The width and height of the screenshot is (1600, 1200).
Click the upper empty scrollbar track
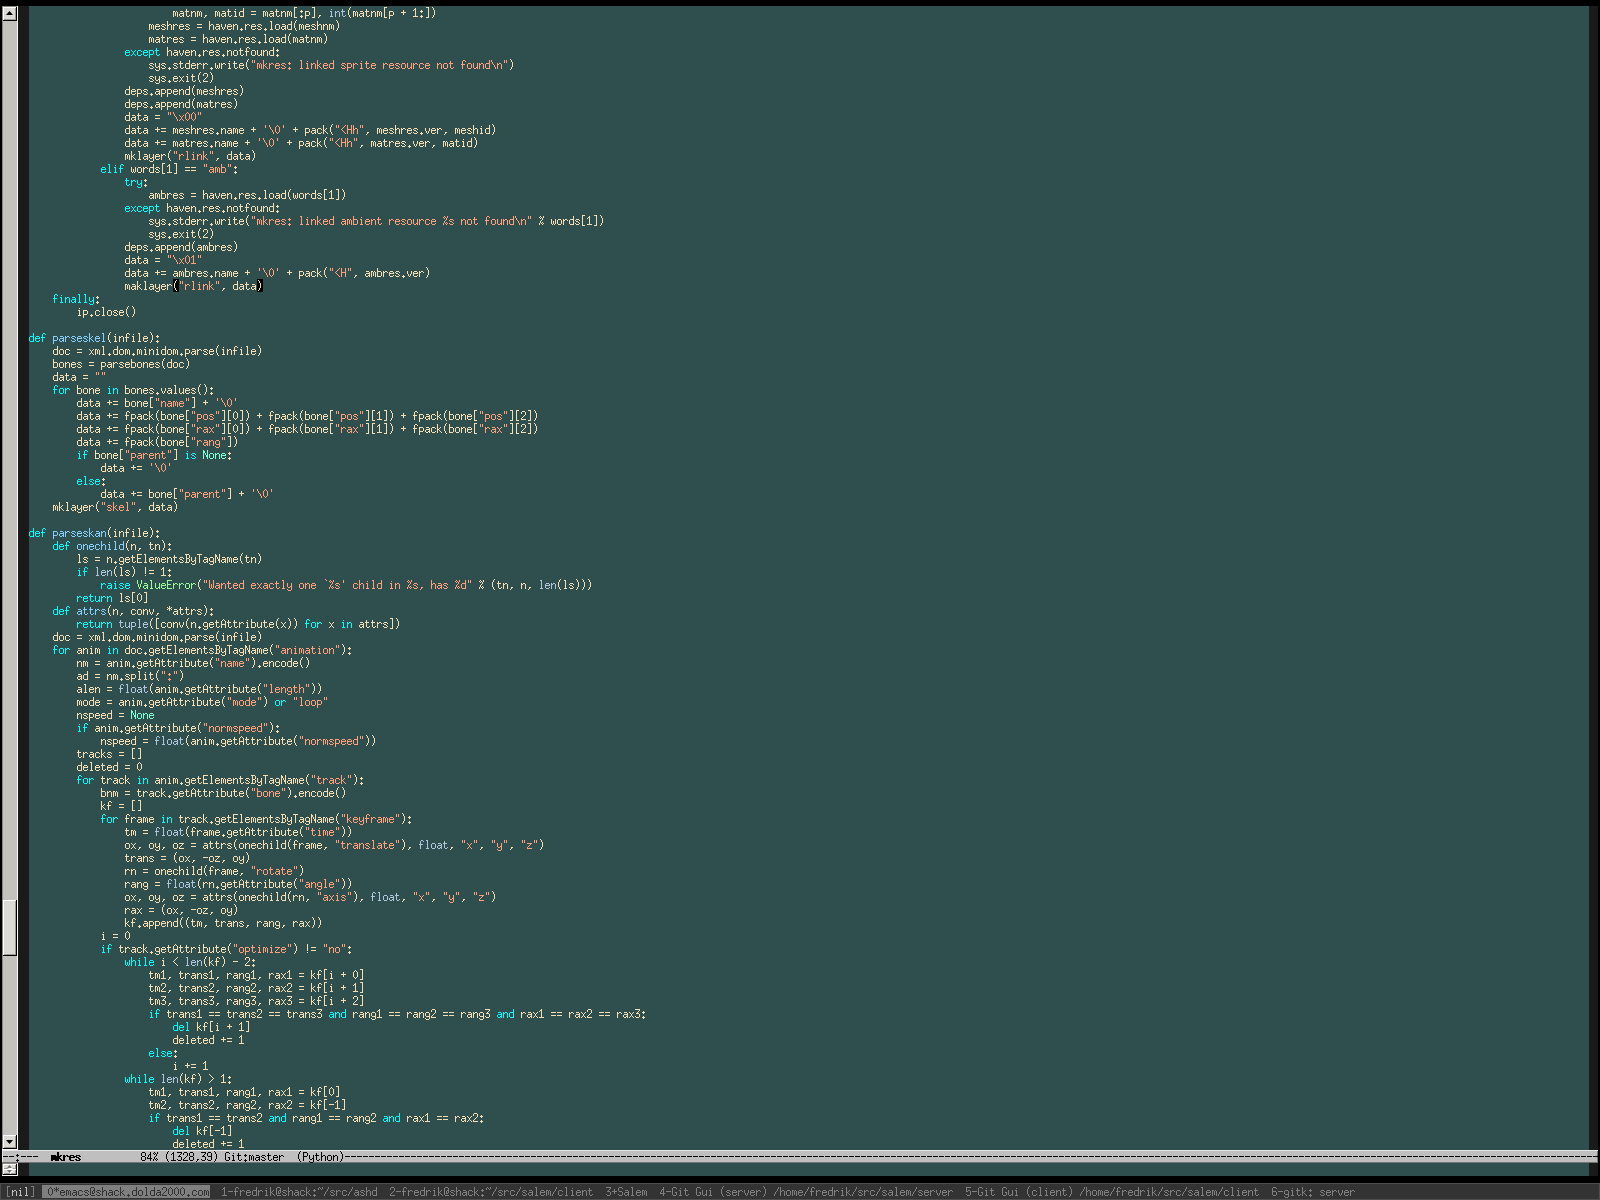[9, 450]
